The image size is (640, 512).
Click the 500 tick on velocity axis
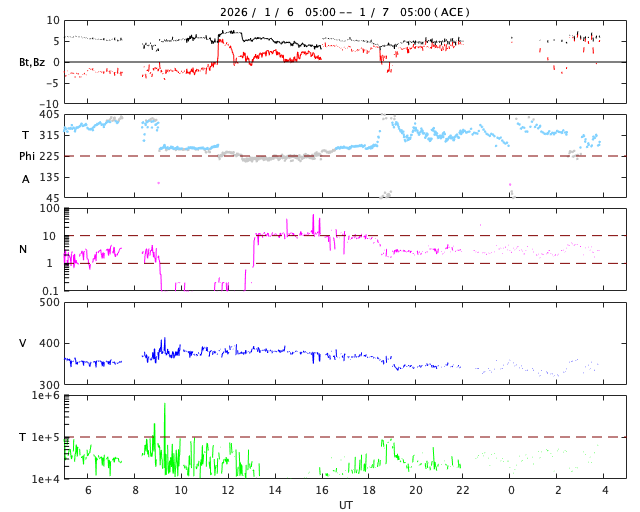[49, 302]
